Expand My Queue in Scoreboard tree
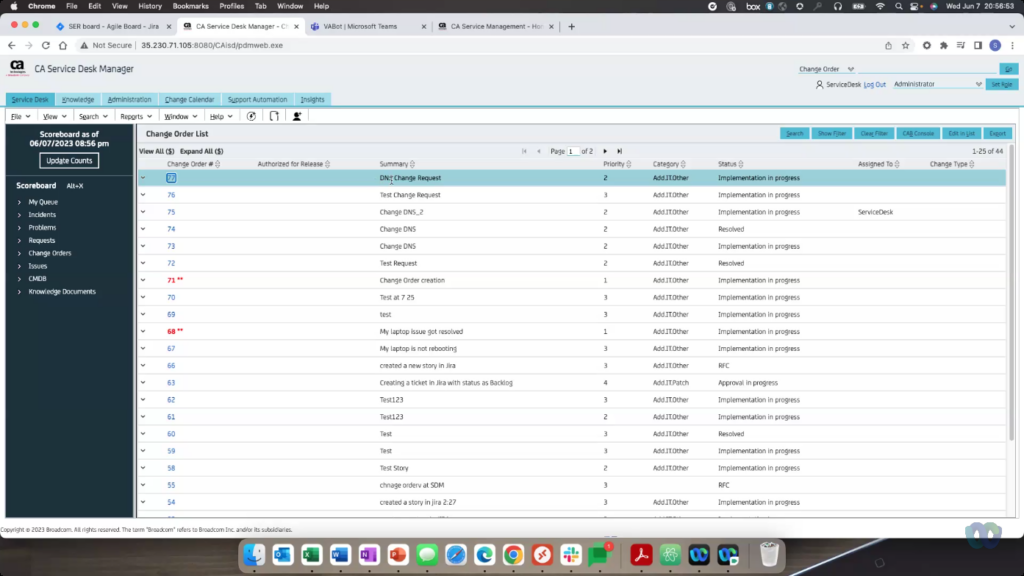Viewport: 1024px width, 576px height. pyautogui.click(x=19, y=202)
